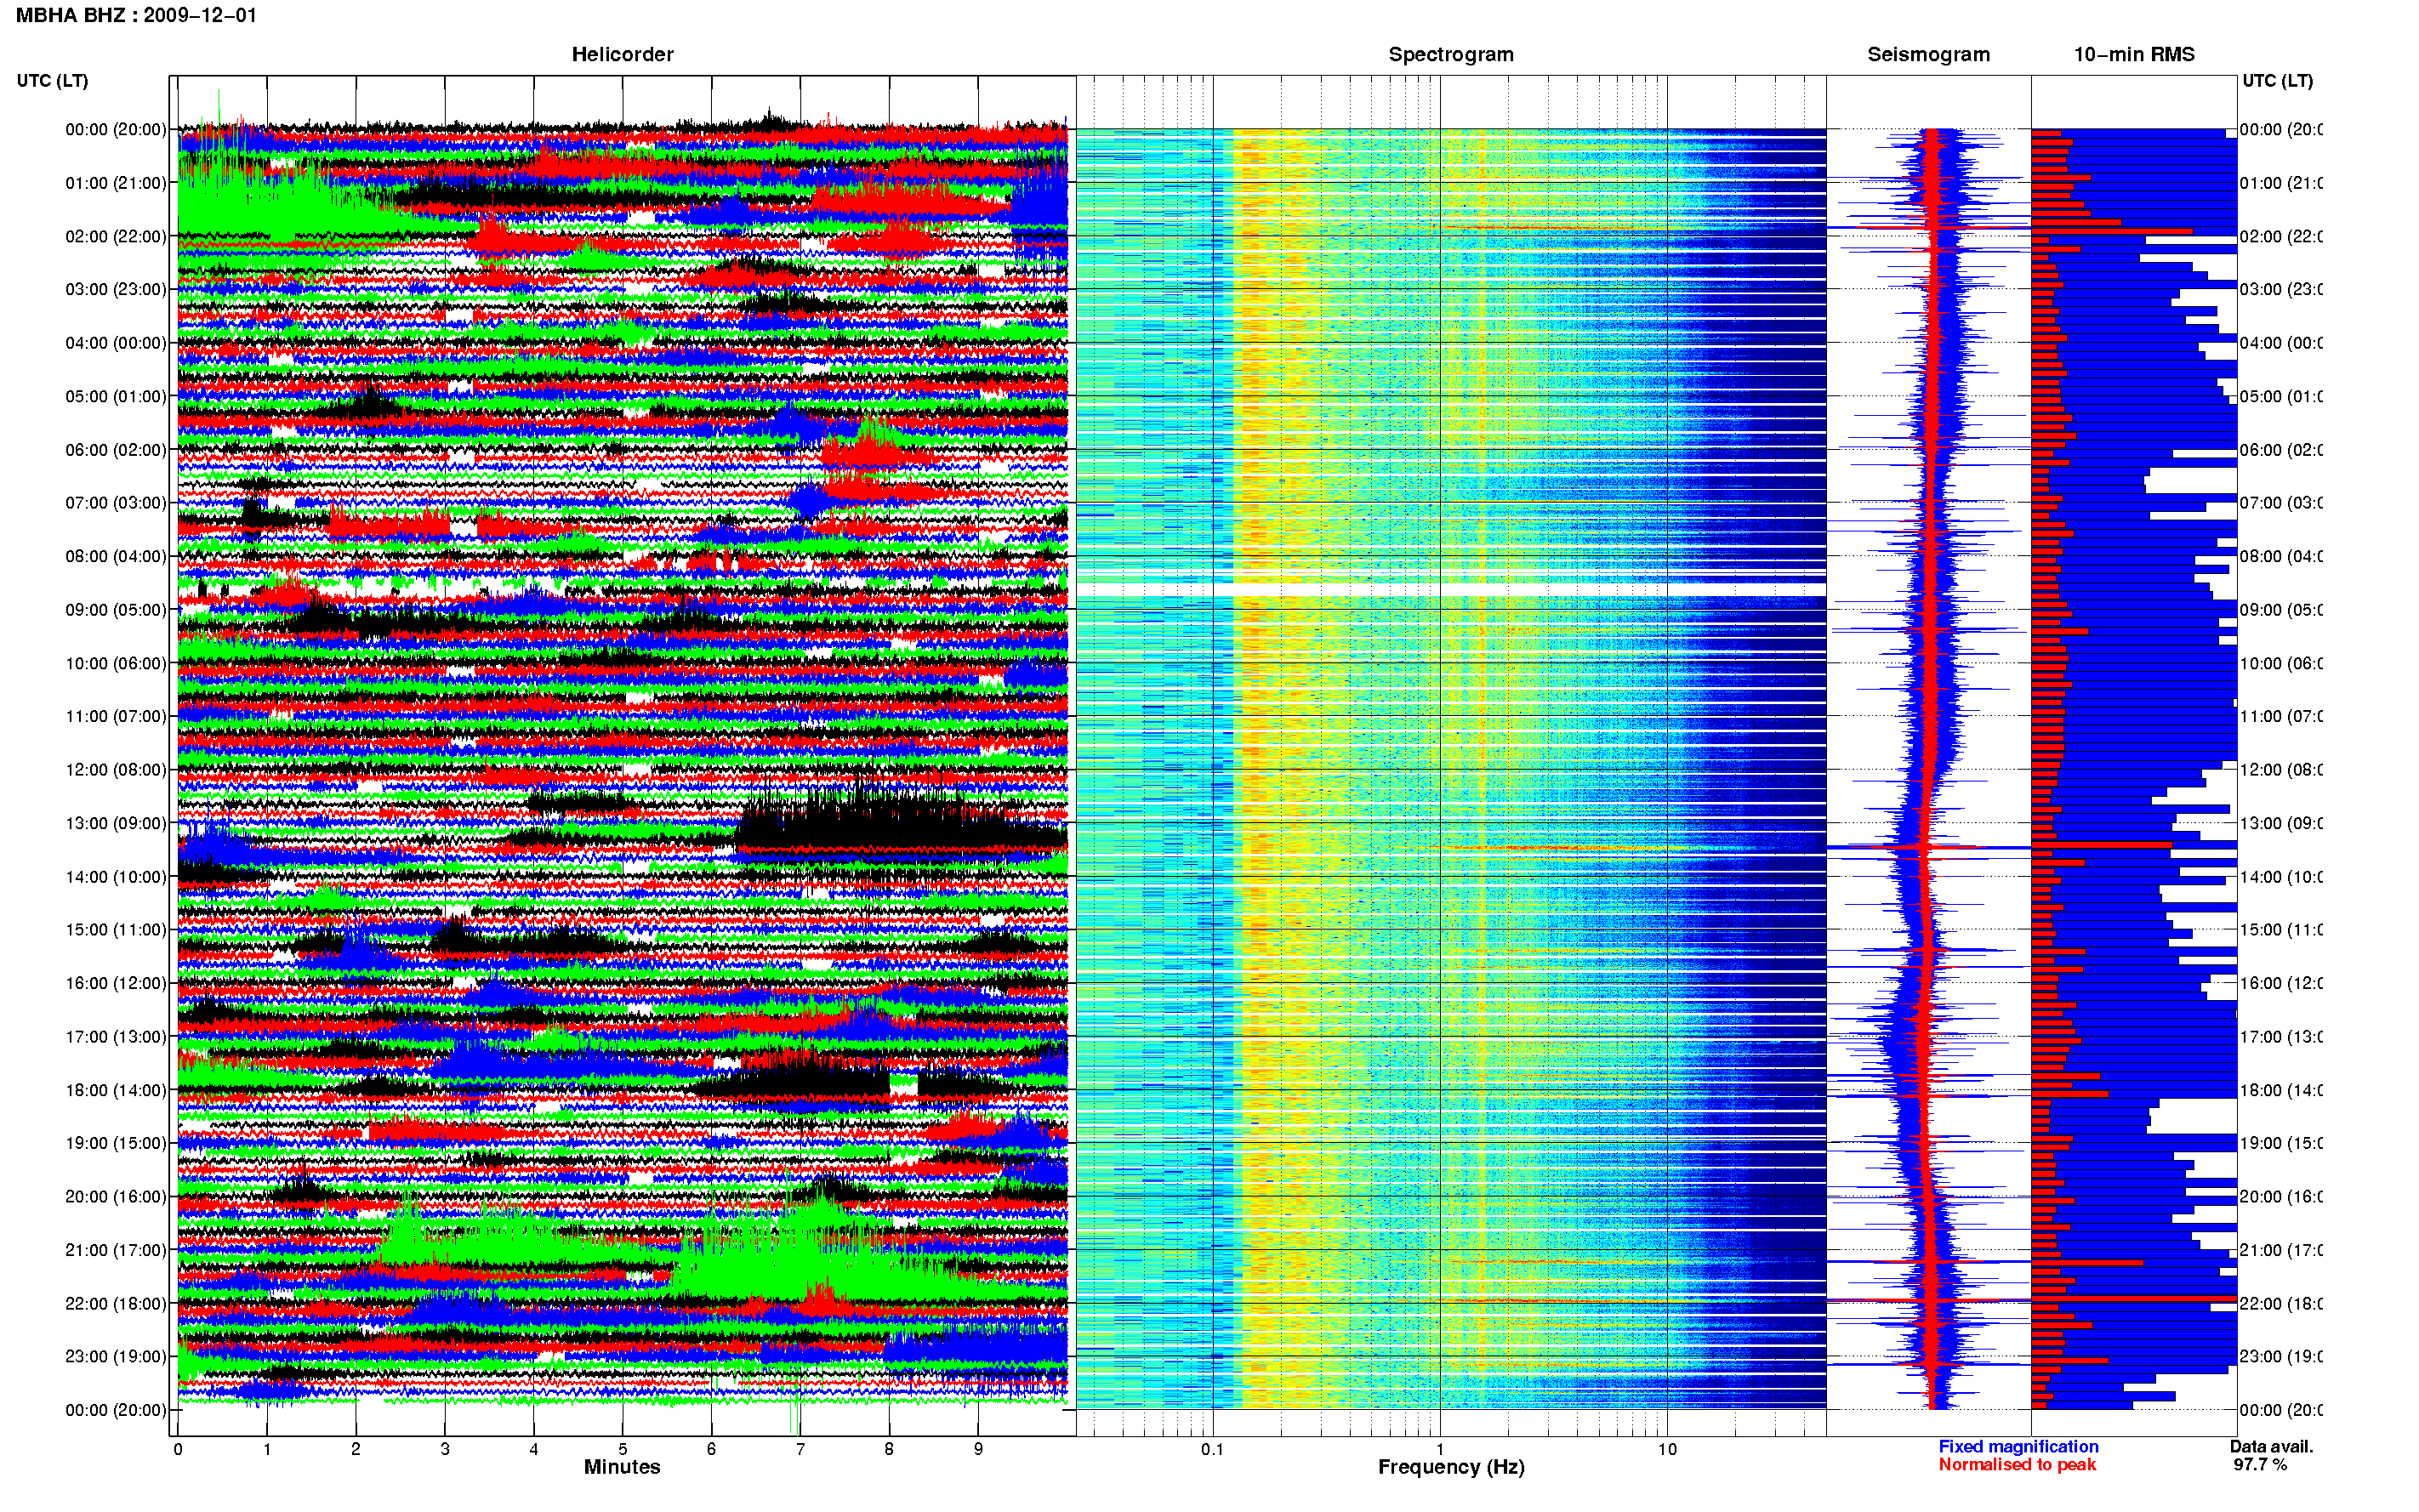Click the white data gap in the spectrogram

click(x=1451, y=589)
